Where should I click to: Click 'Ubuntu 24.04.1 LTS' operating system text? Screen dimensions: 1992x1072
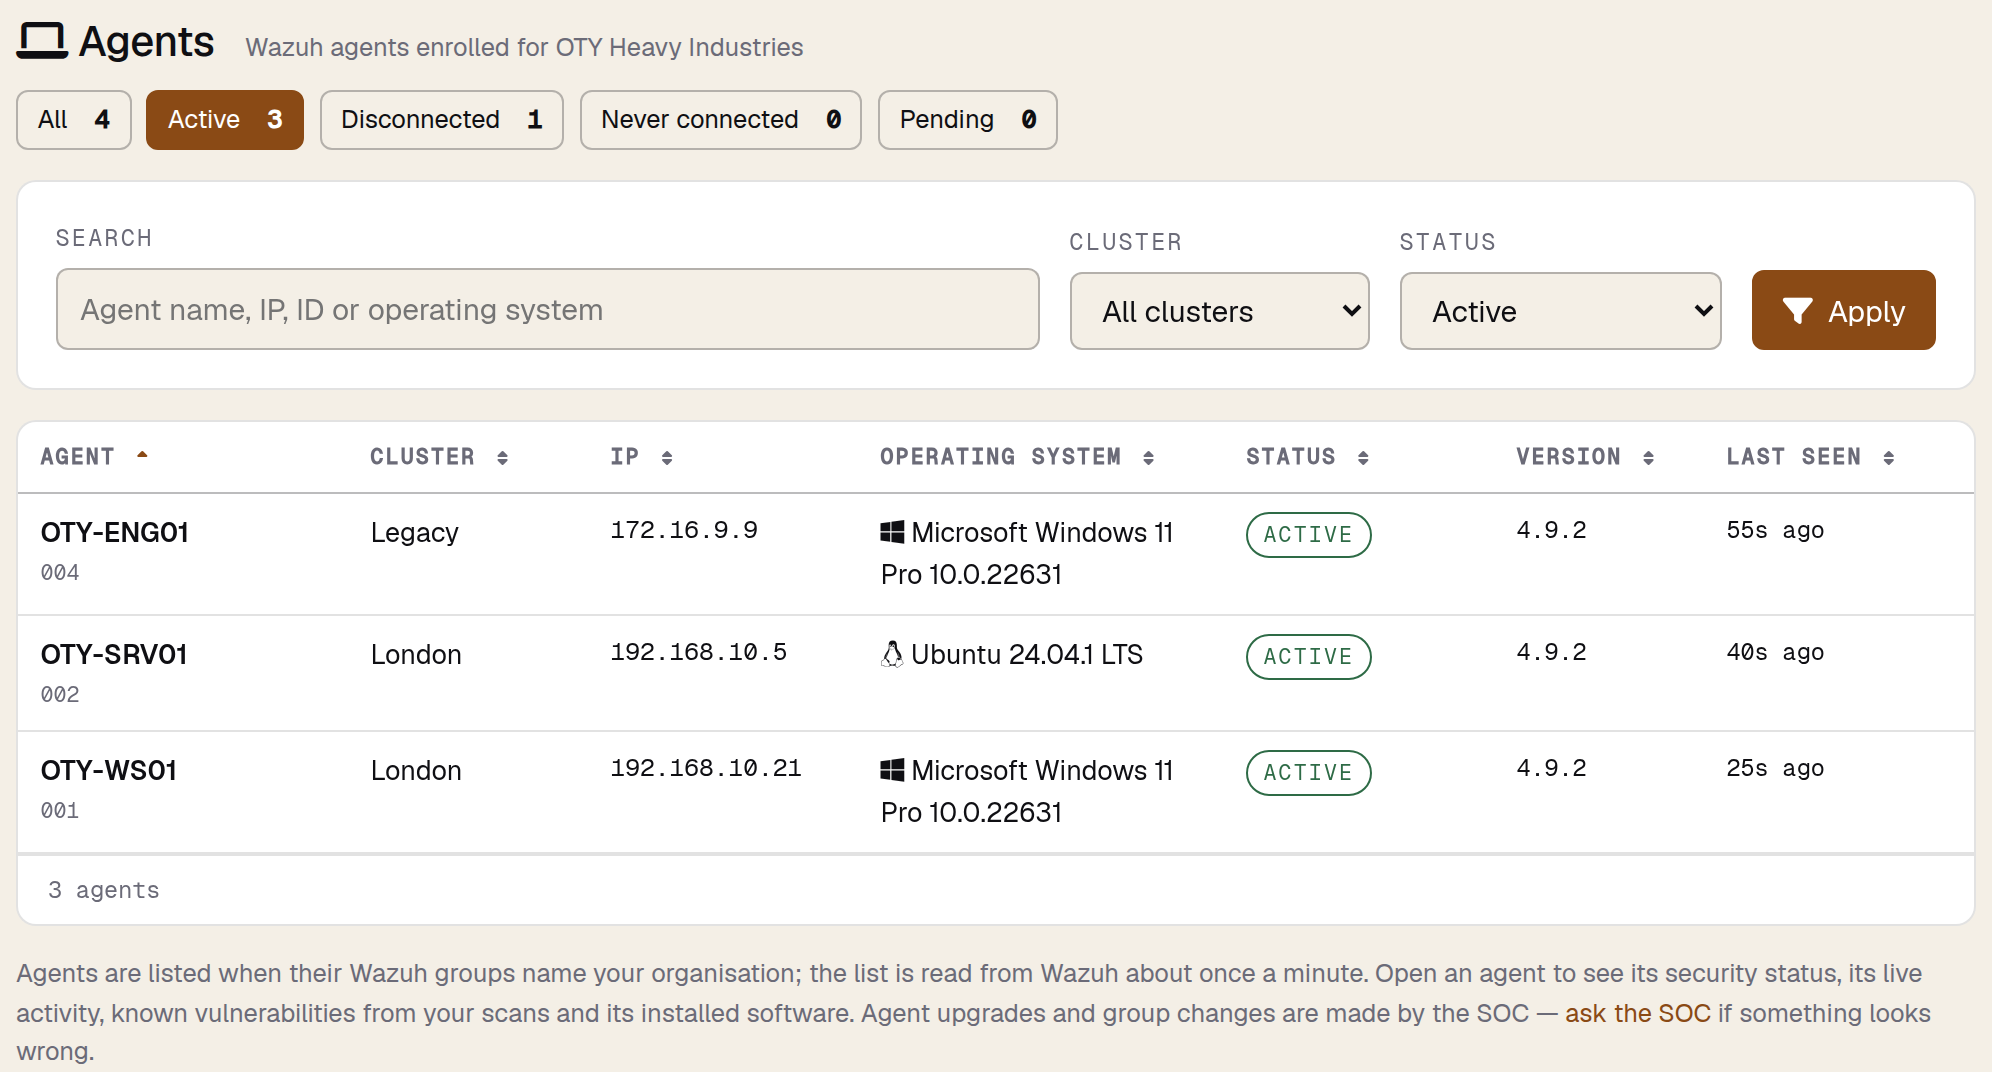1027,654
